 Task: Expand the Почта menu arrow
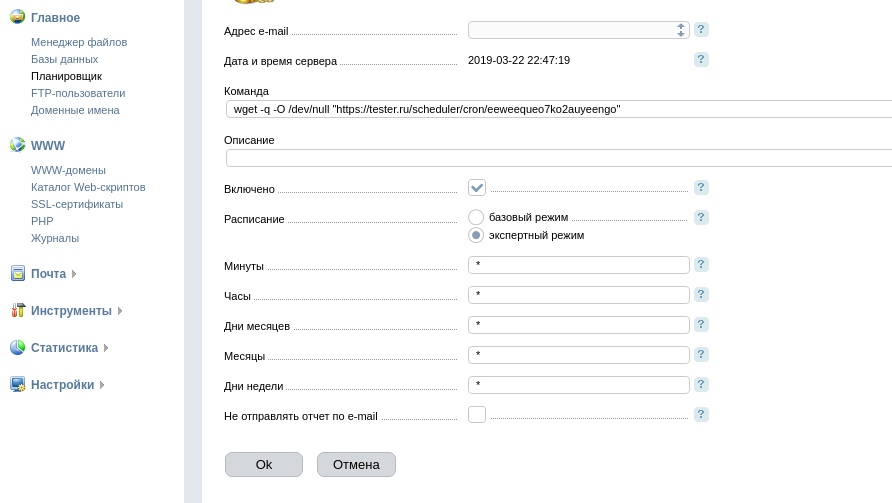coord(74,274)
